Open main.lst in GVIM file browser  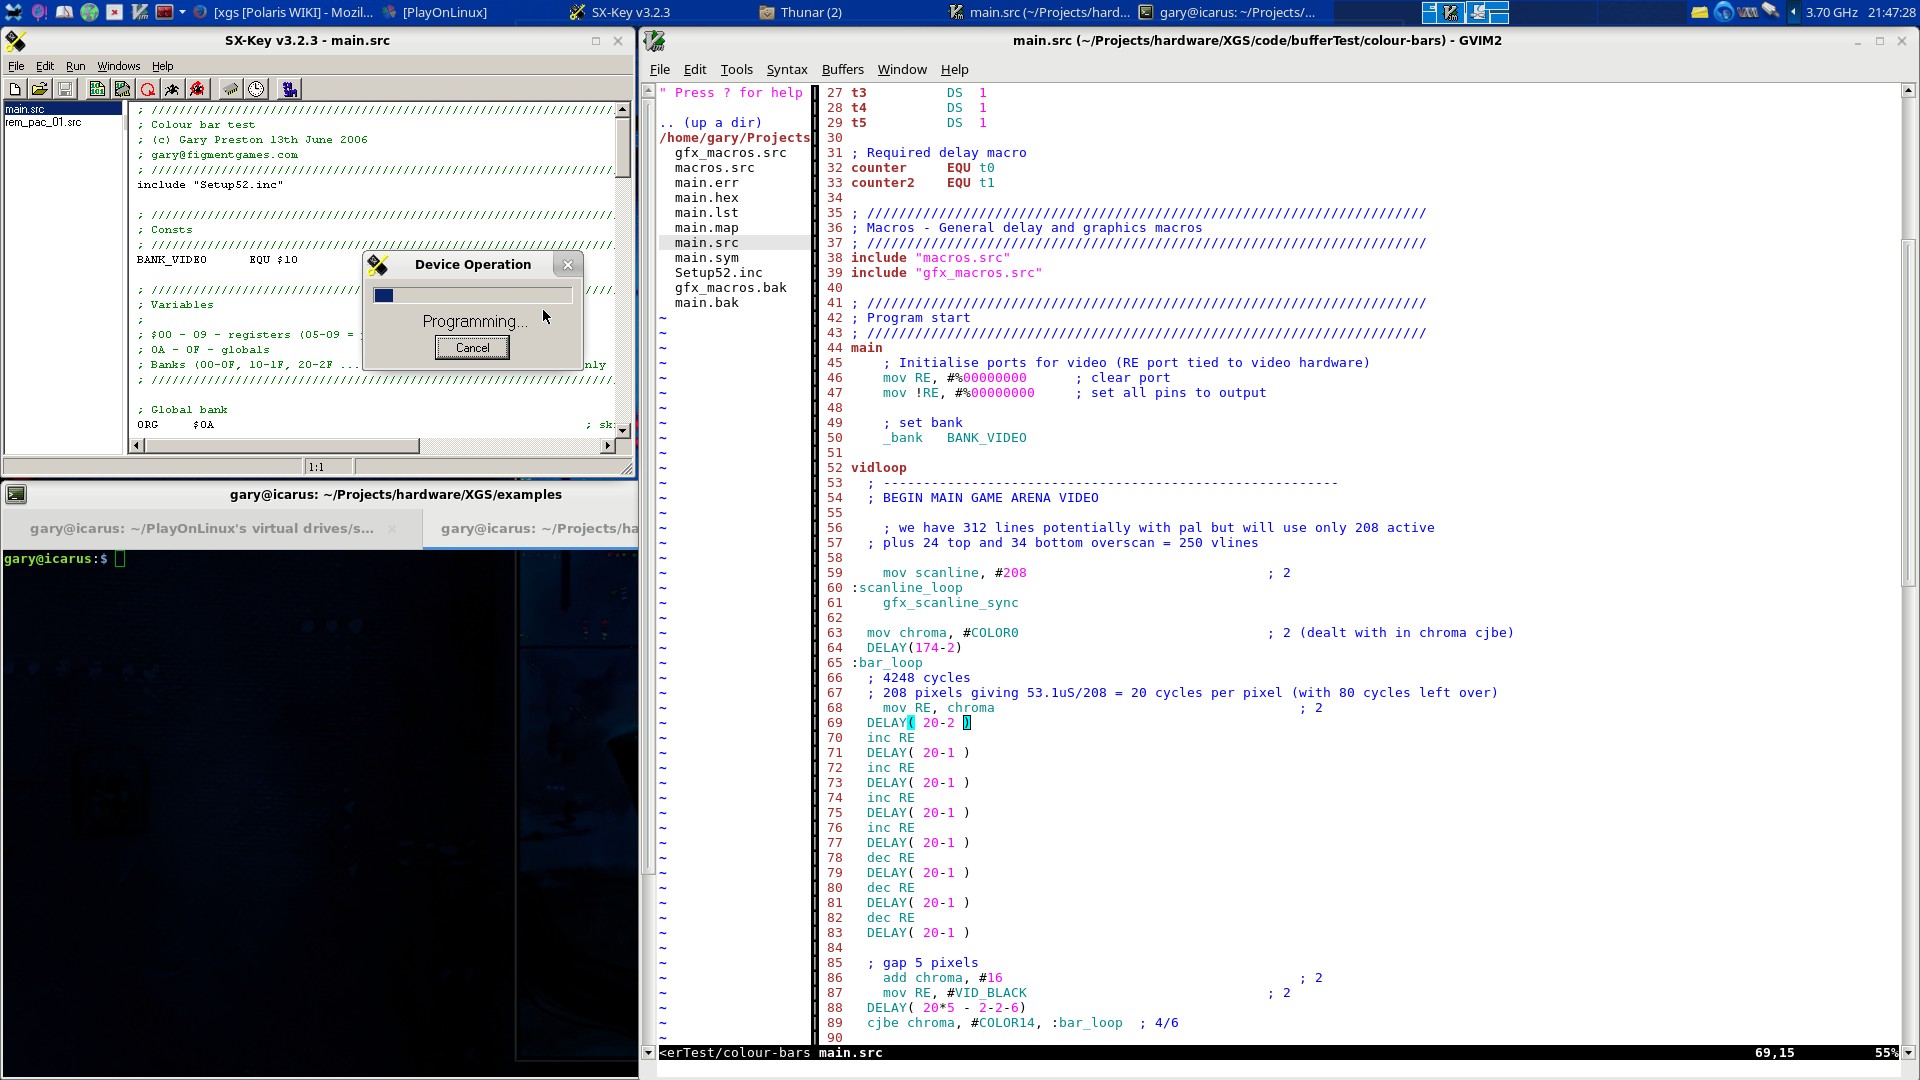pos(706,213)
